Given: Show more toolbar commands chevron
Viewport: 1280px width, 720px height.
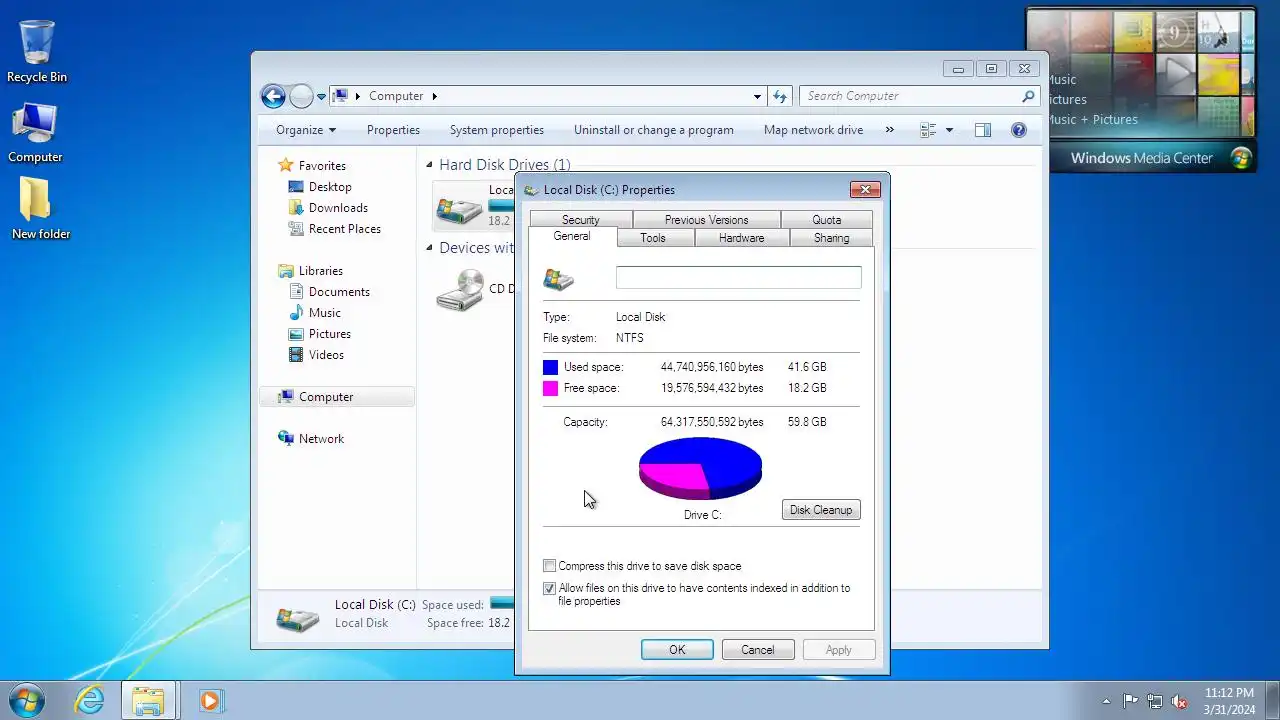Looking at the screenshot, I should (x=889, y=130).
